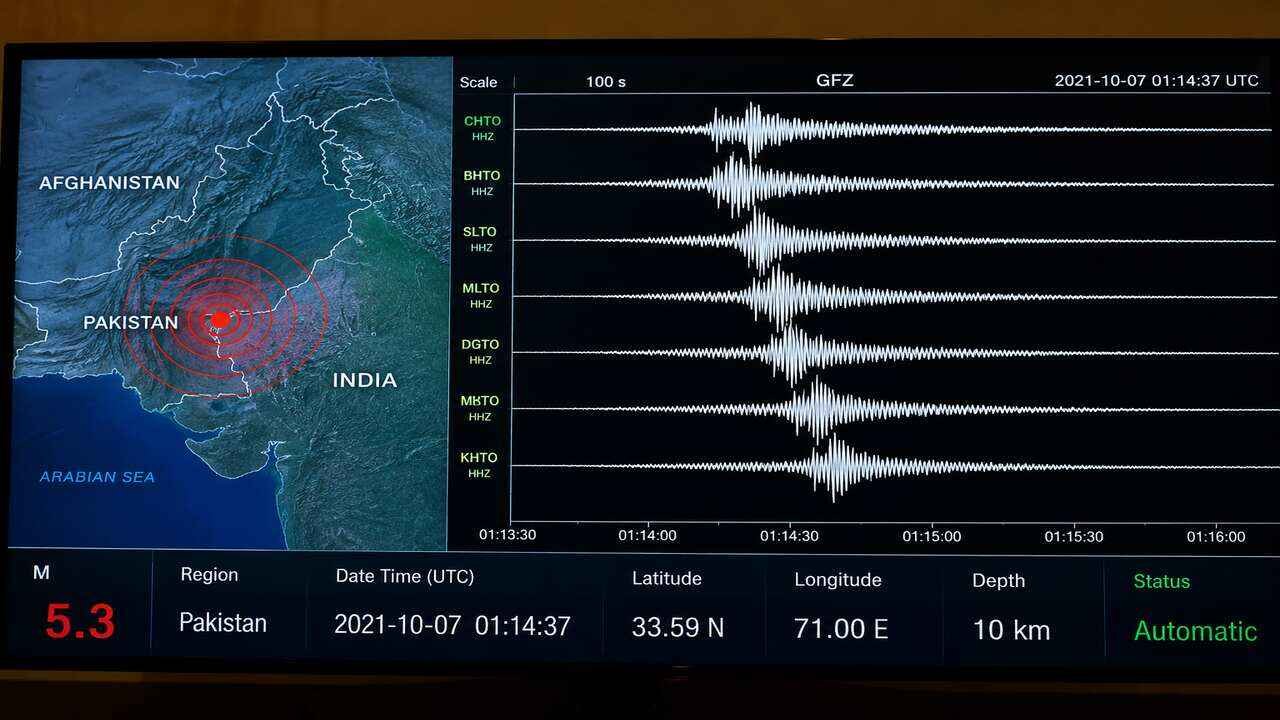Click the GFZ title above seismograms
This screenshot has height=720, width=1280.
coord(835,80)
